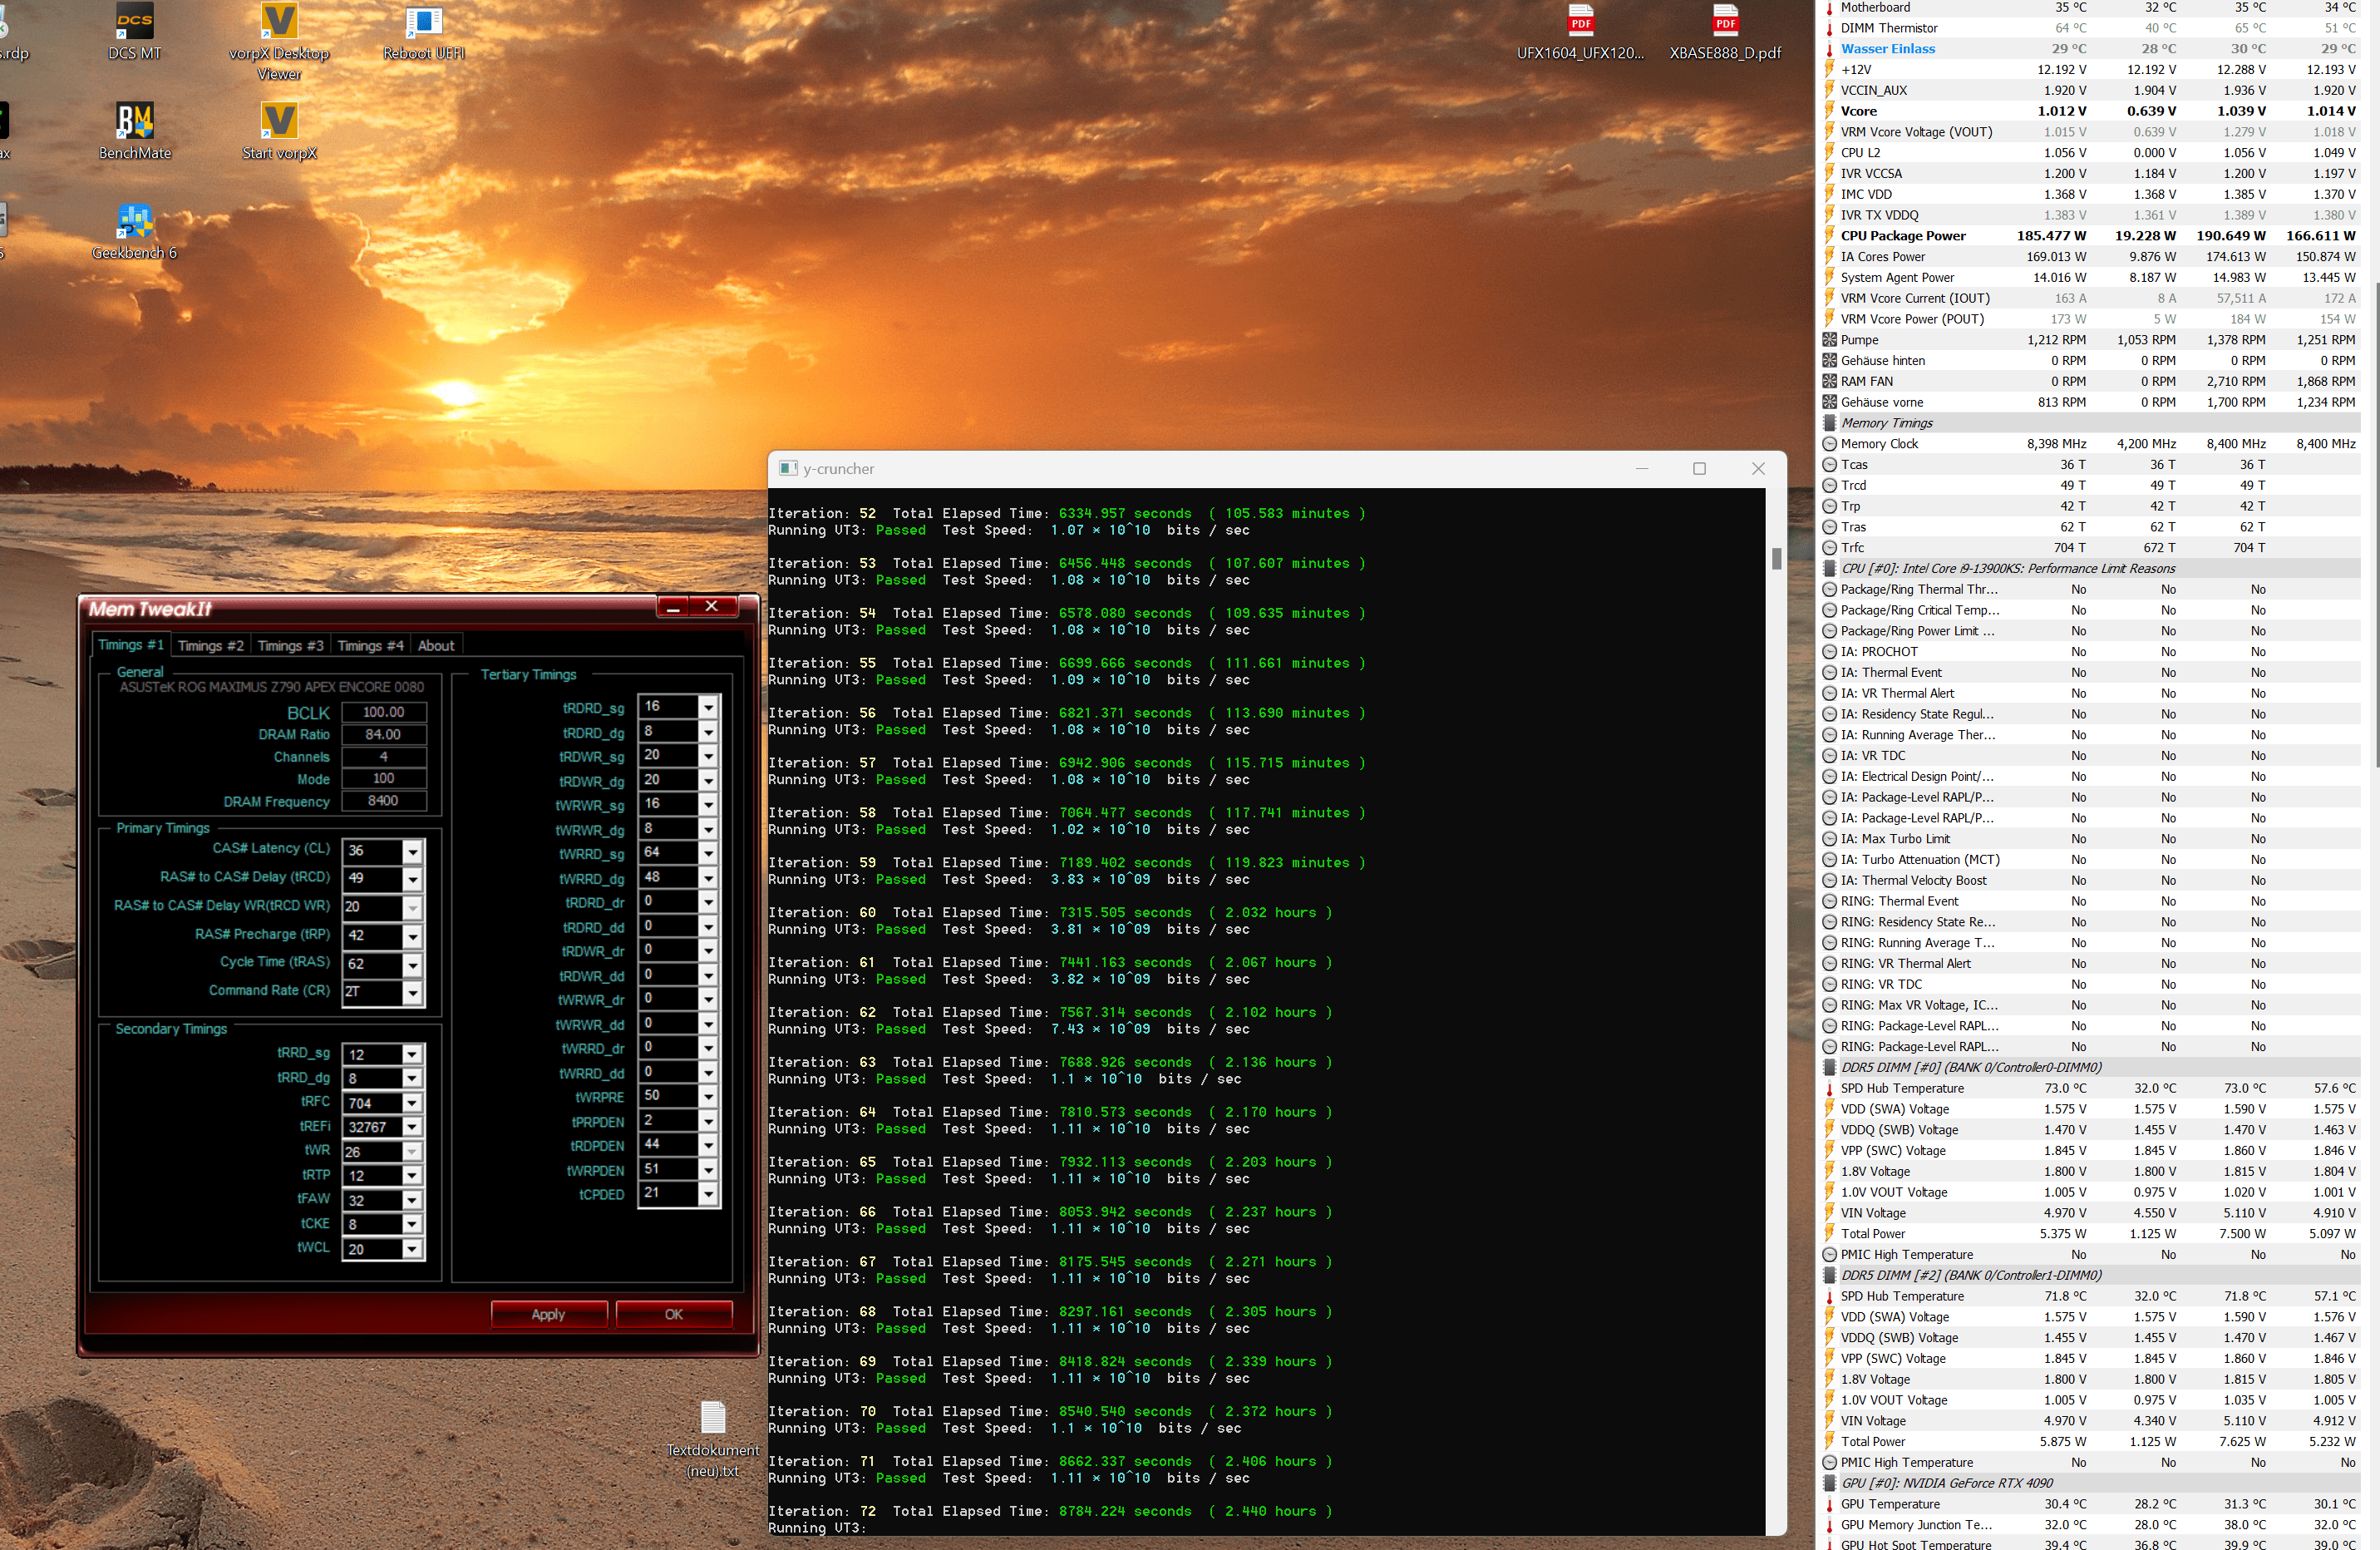Screen dimensions: 2380x1550
Task: Open the About tab in Mem TweakIt
Action: pos(436,646)
